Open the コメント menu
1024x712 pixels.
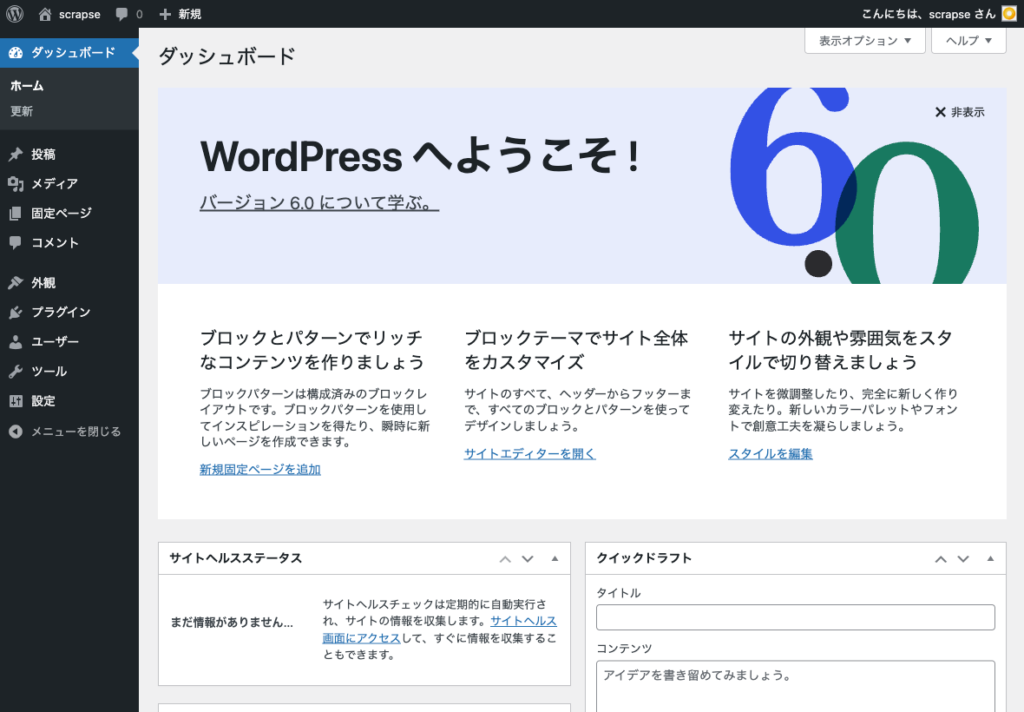[69, 242]
